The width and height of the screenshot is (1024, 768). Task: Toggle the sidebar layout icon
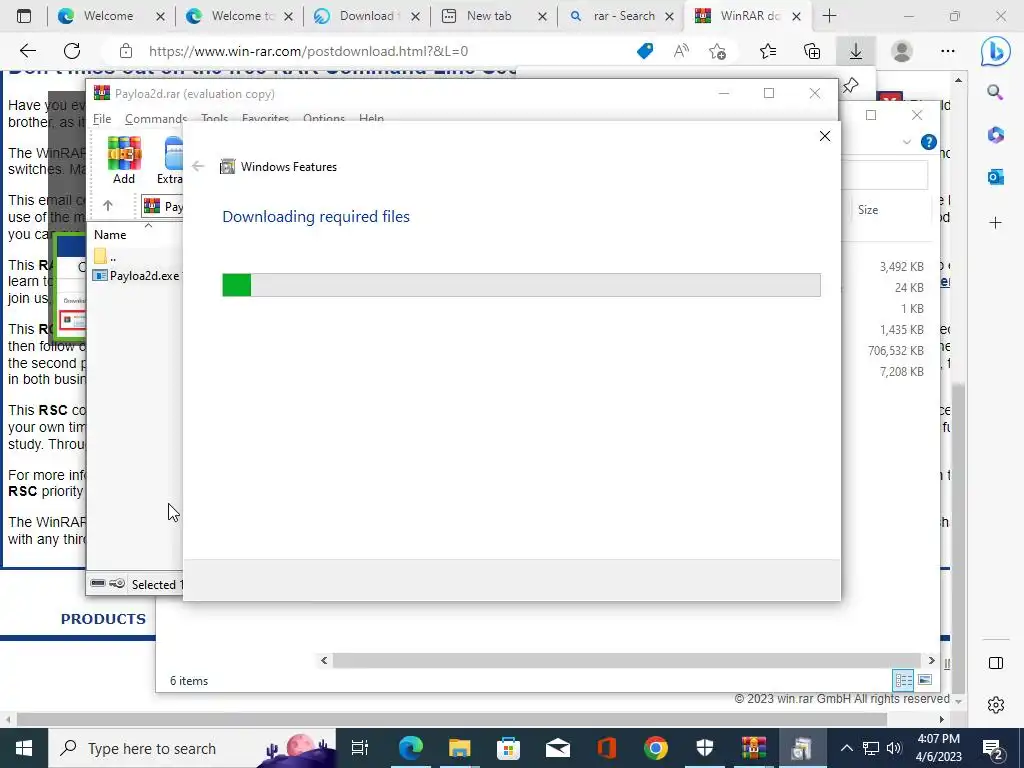pyautogui.click(x=996, y=663)
